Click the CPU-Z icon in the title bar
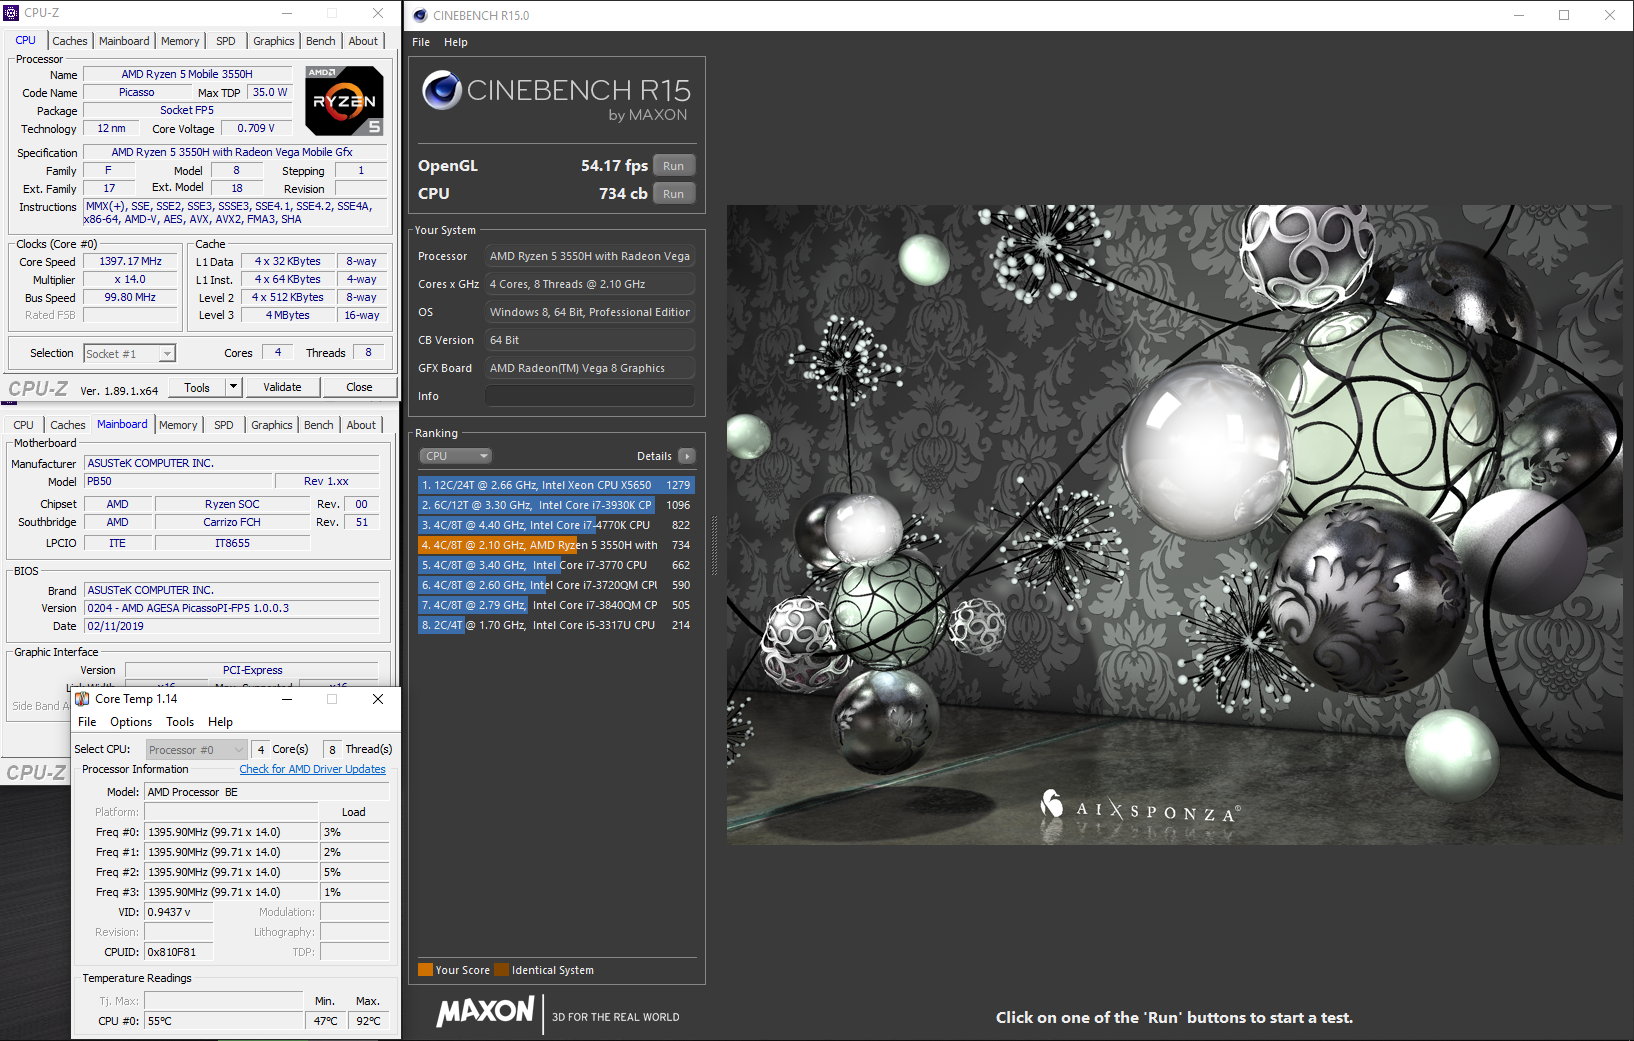1634x1041 pixels. point(11,13)
